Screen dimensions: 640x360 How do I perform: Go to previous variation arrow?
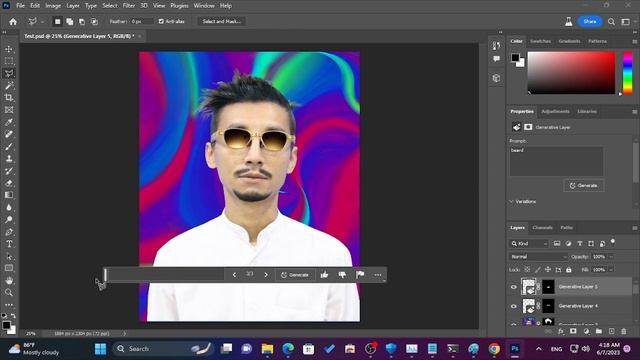click(x=234, y=275)
